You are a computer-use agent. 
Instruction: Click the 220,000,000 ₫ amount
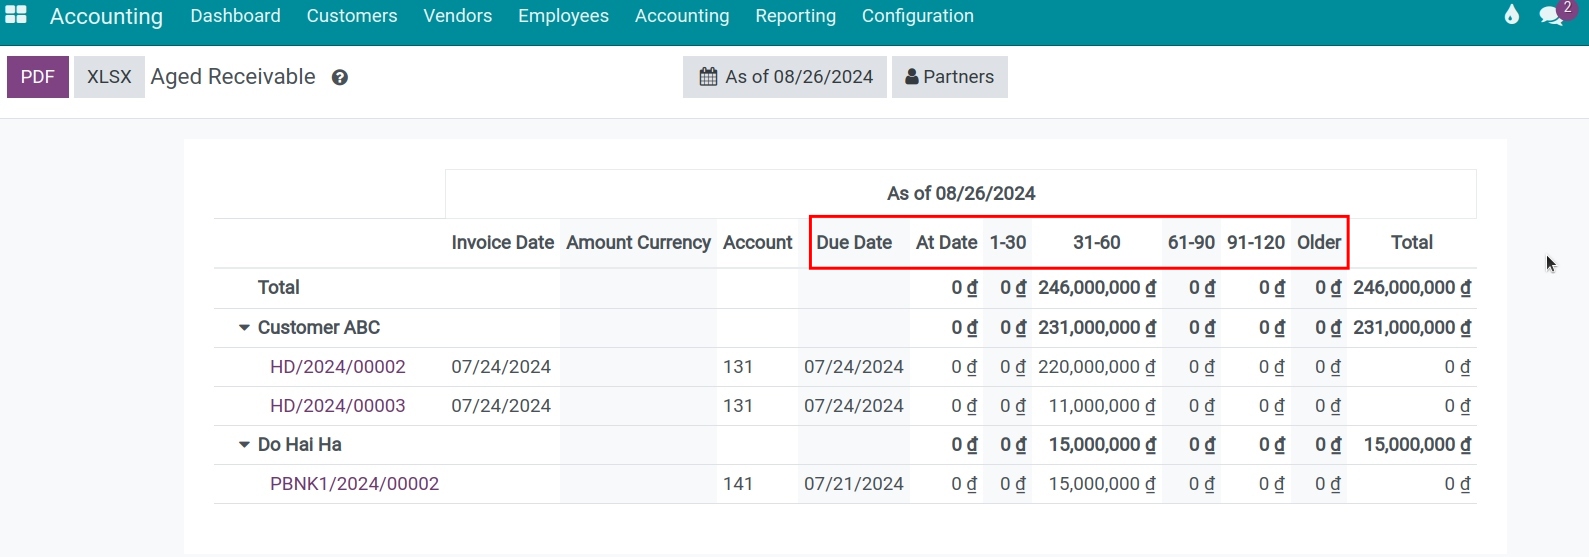click(x=1097, y=367)
